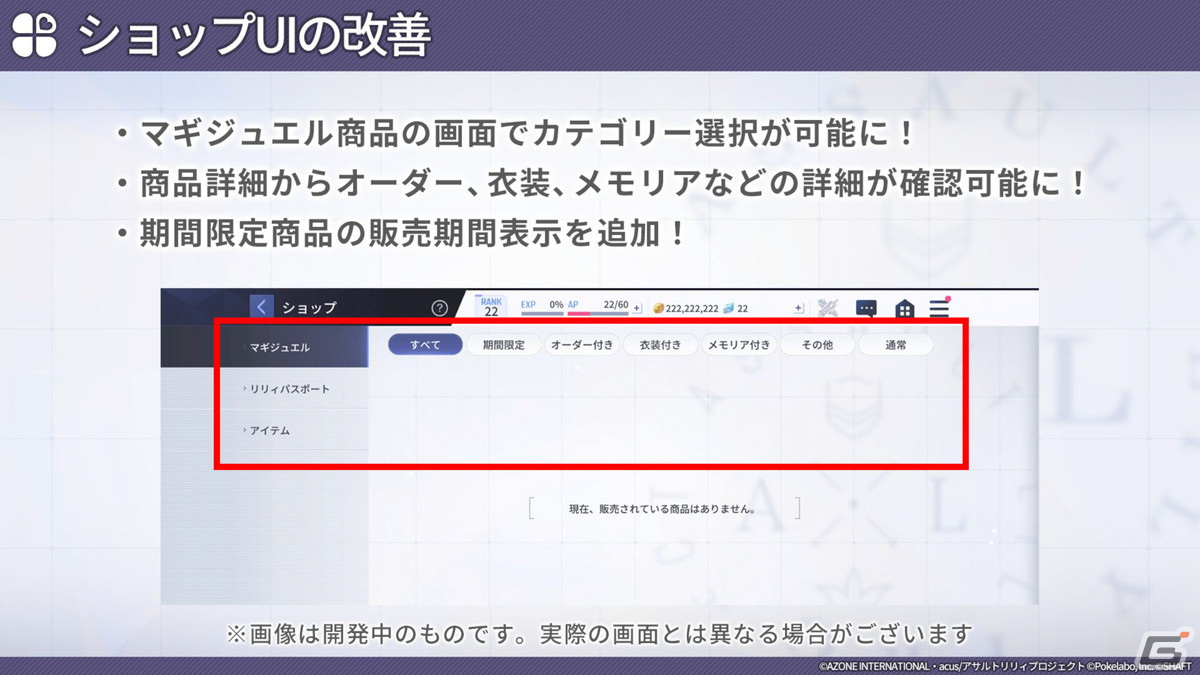This screenshot has width=1200, height=675.
Task: Click the blue jewel currency icon
Action: (729, 309)
